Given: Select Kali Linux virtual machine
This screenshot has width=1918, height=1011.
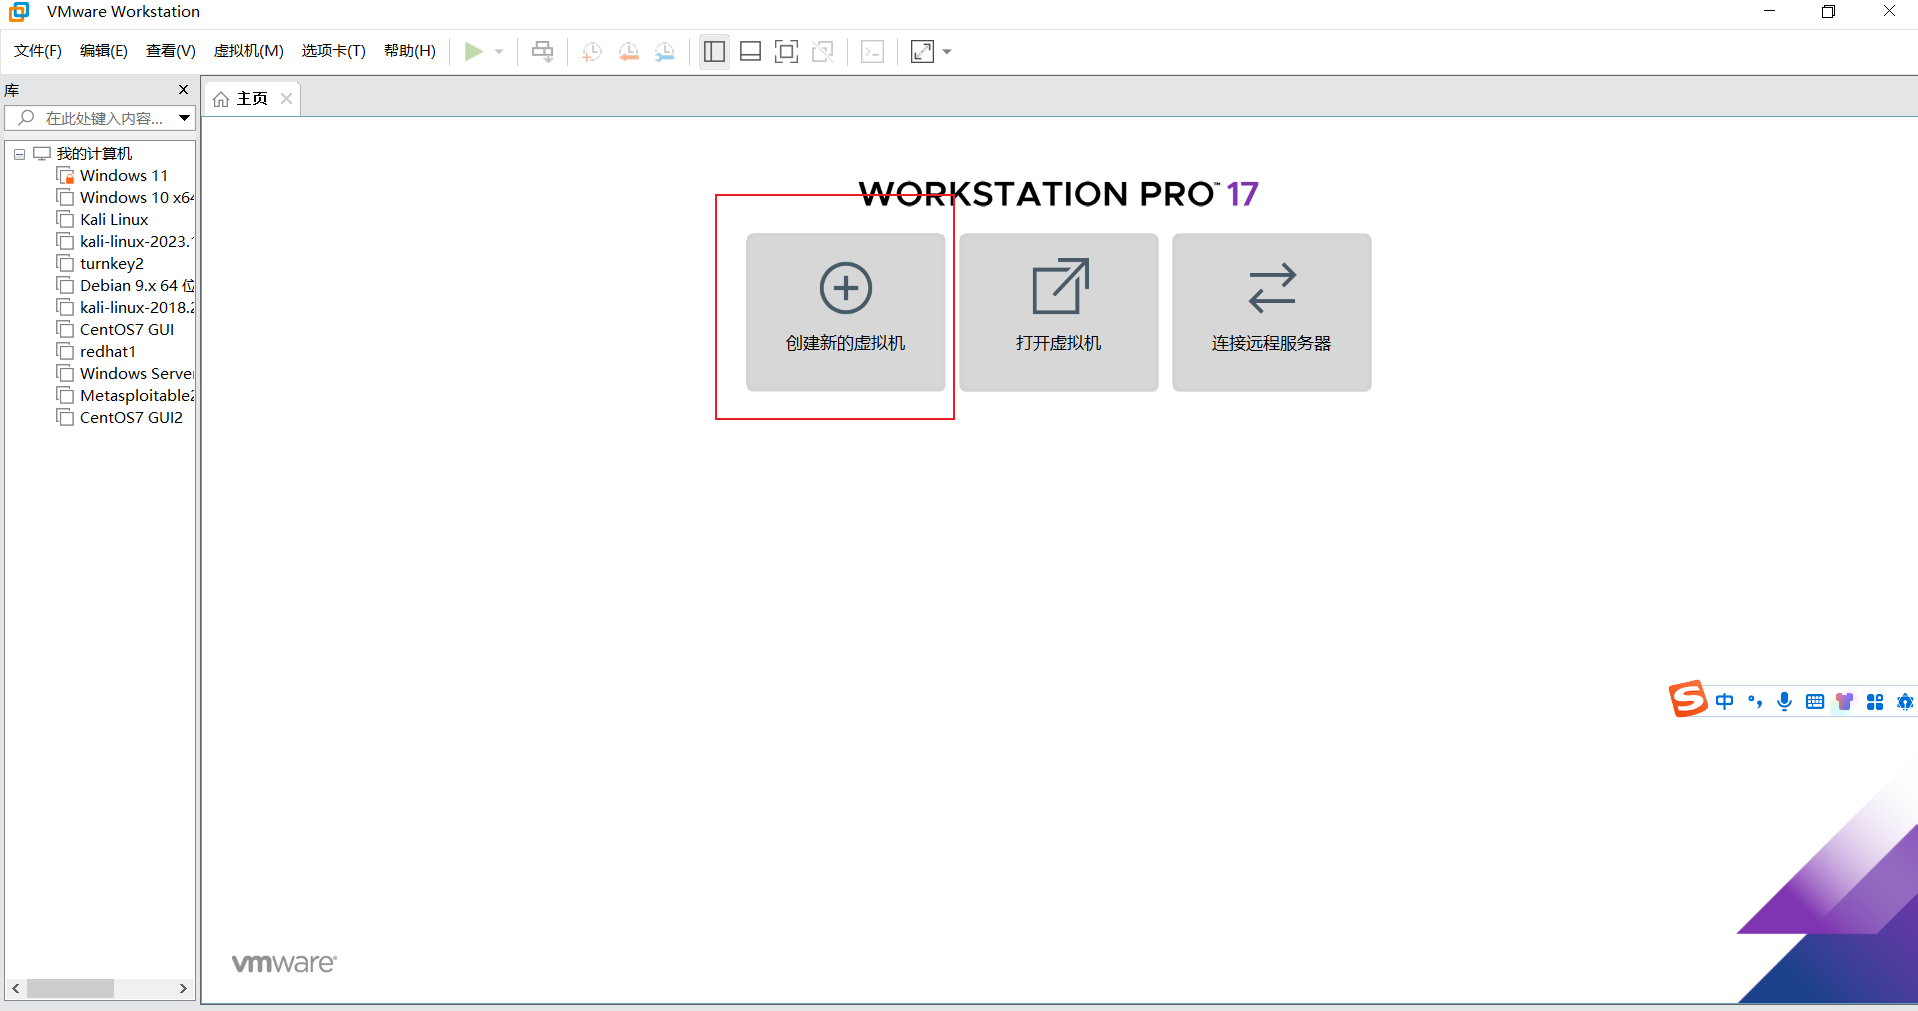Looking at the screenshot, I should point(114,220).
